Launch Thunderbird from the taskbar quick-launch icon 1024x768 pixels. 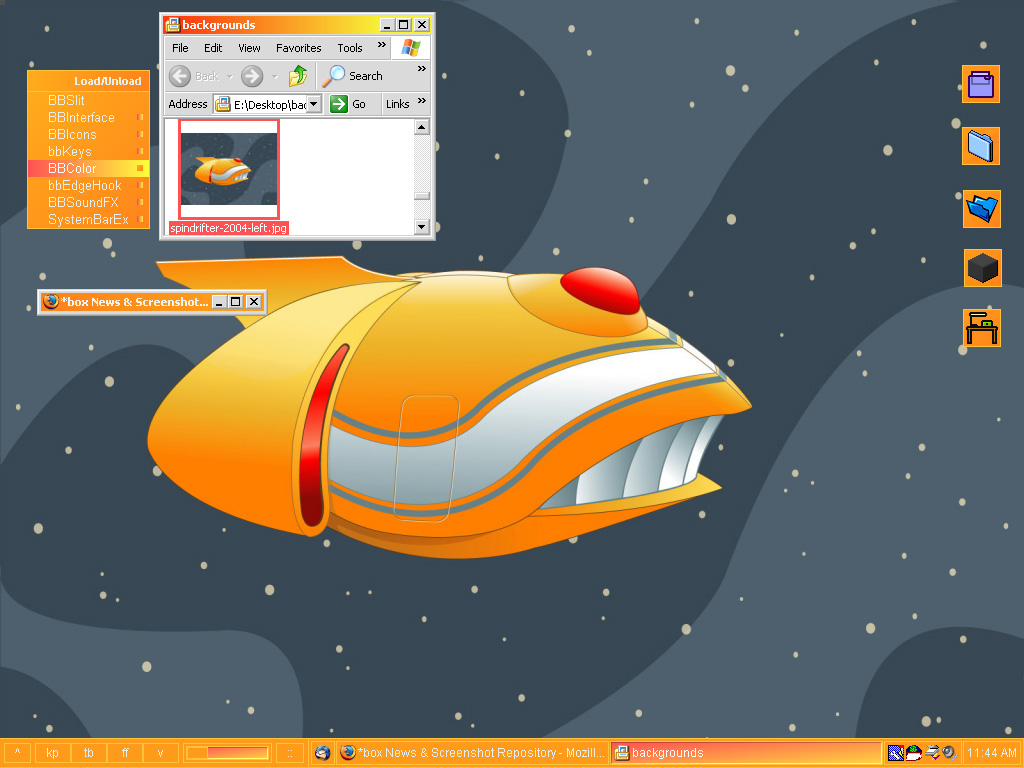point(322,753)
